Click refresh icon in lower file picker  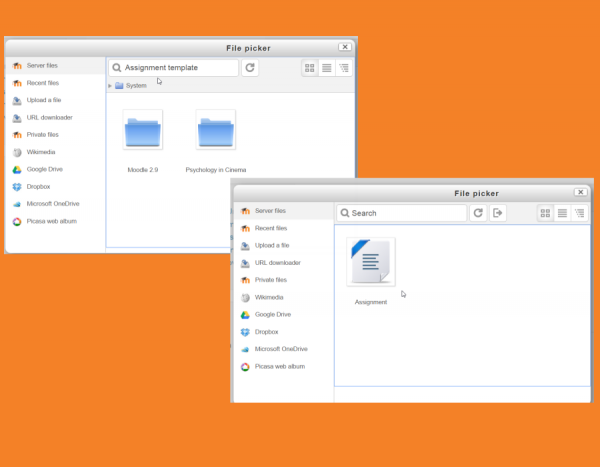[x=478, y=213]
